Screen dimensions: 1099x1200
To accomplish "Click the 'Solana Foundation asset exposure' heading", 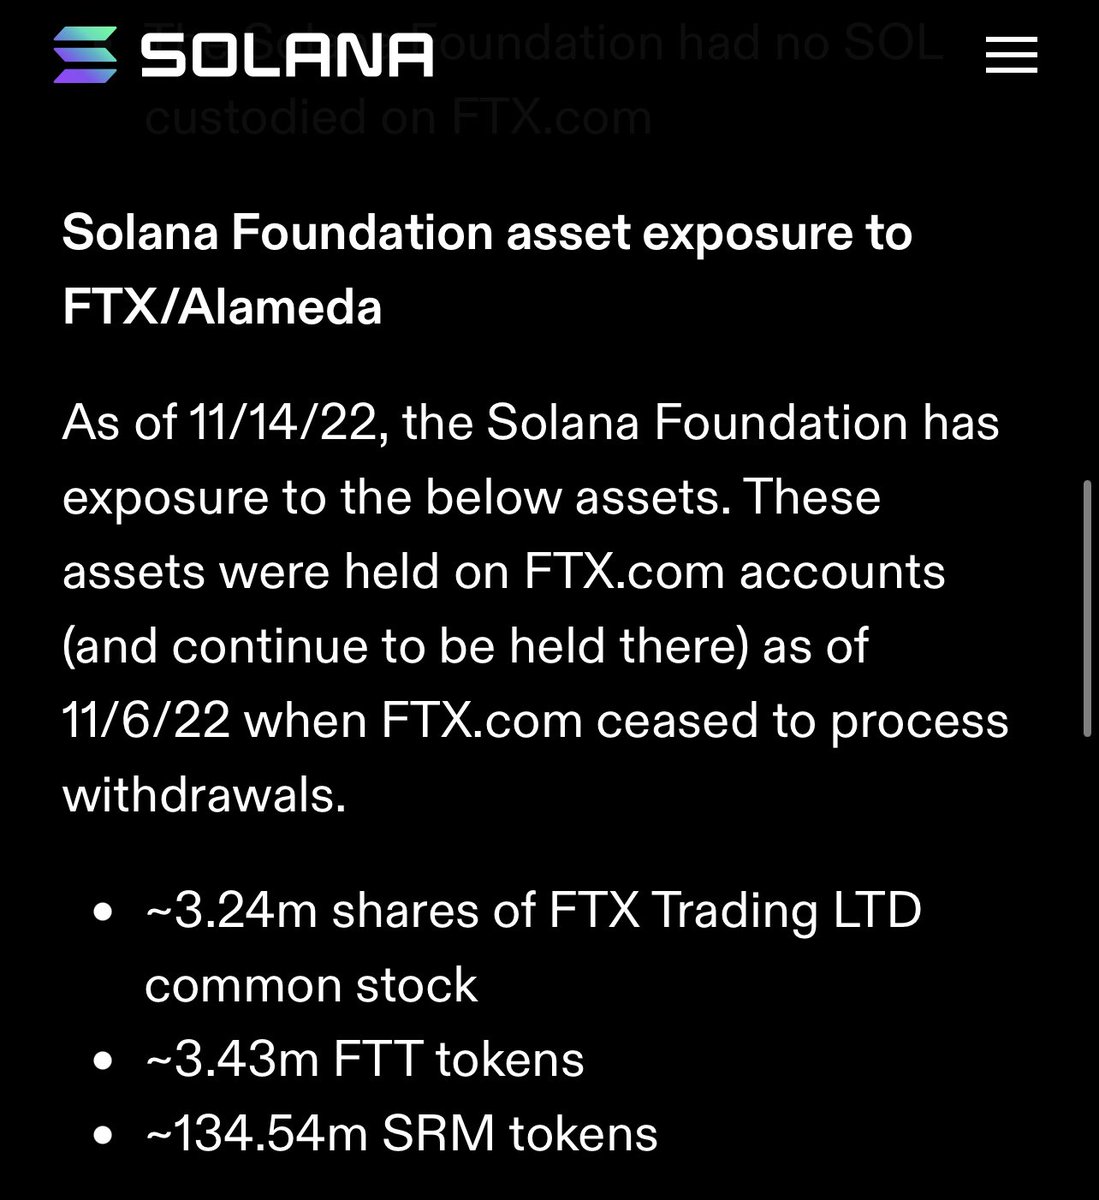I will (486, 233).
